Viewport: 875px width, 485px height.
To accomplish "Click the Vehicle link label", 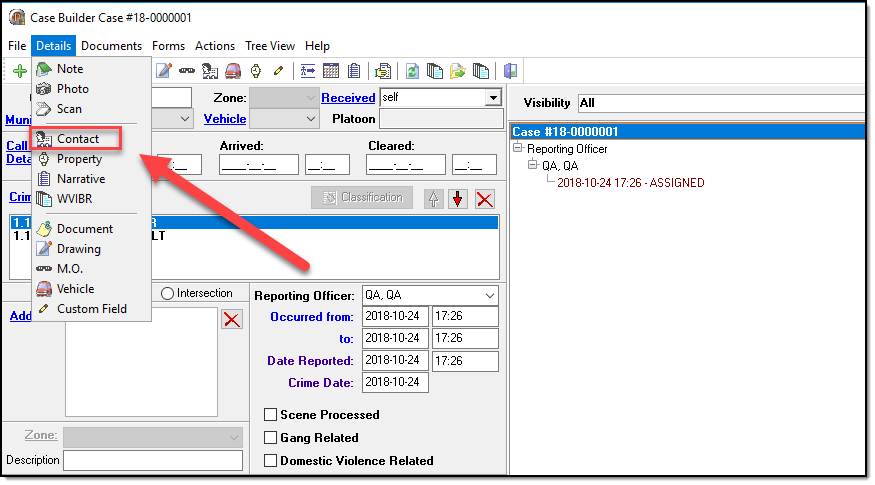I will coord(224,119).
